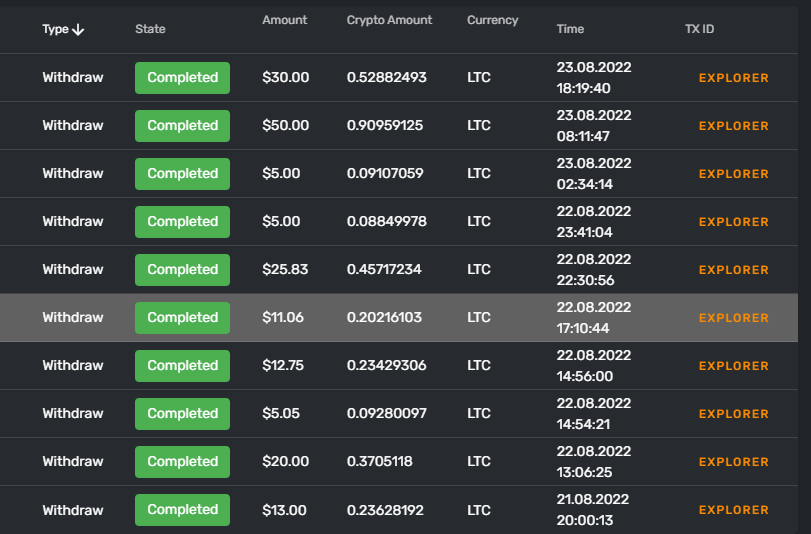Image resolution: width=811 pixels, height=534 pixels.
Task: Click timestamp 21.08.2022 20:00:13
Action: click(x=593, y=510)
